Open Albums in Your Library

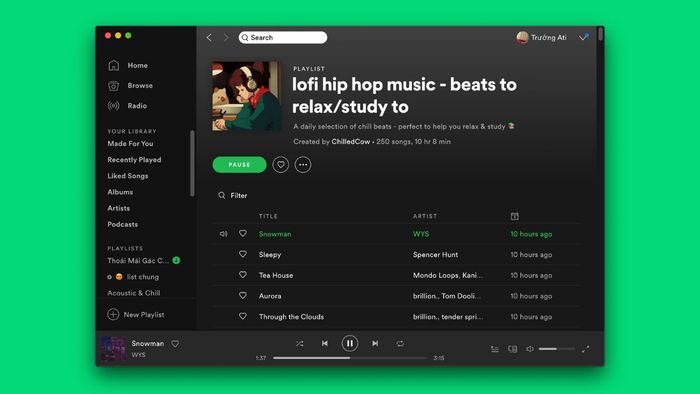coord(120,192)
